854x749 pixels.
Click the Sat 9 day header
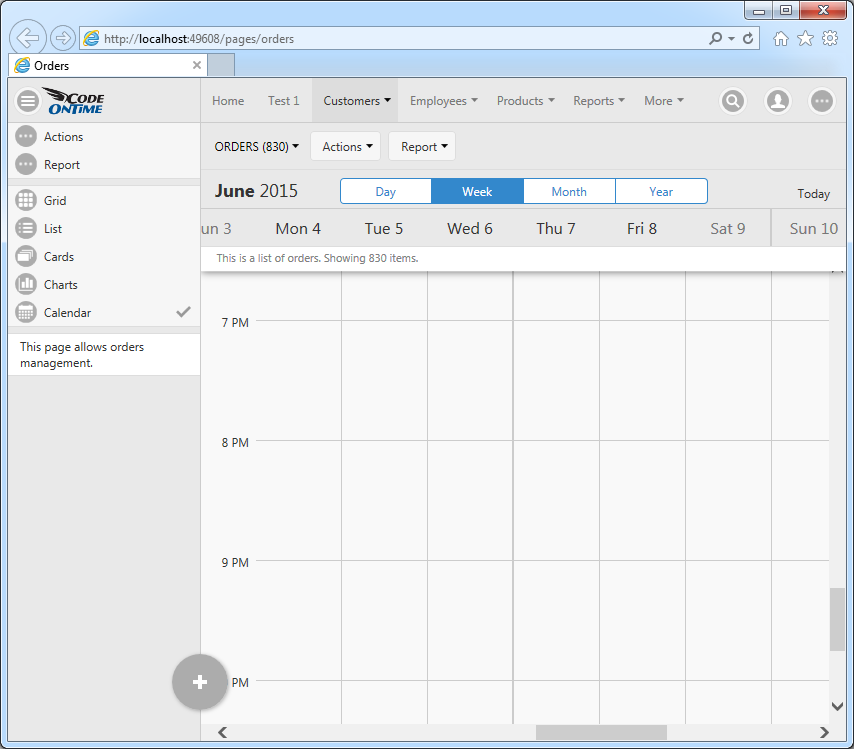point(728,229)
